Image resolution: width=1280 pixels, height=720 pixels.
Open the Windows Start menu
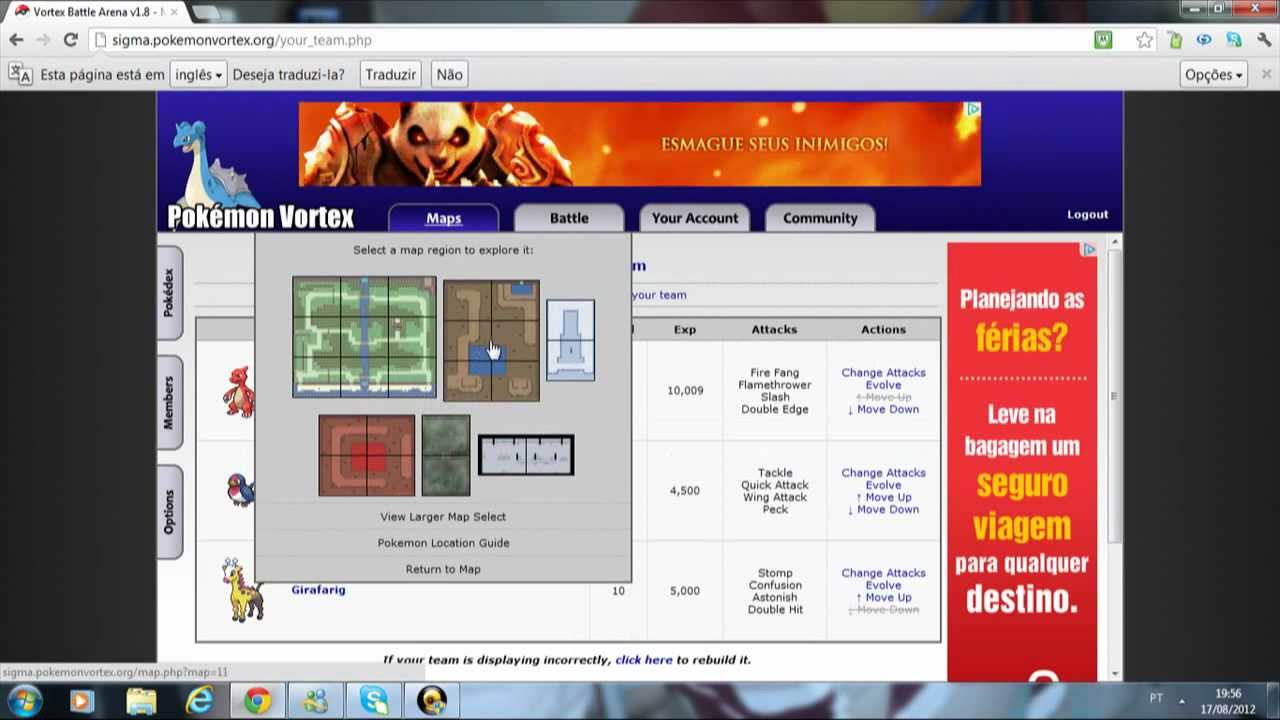coord(24,700)
